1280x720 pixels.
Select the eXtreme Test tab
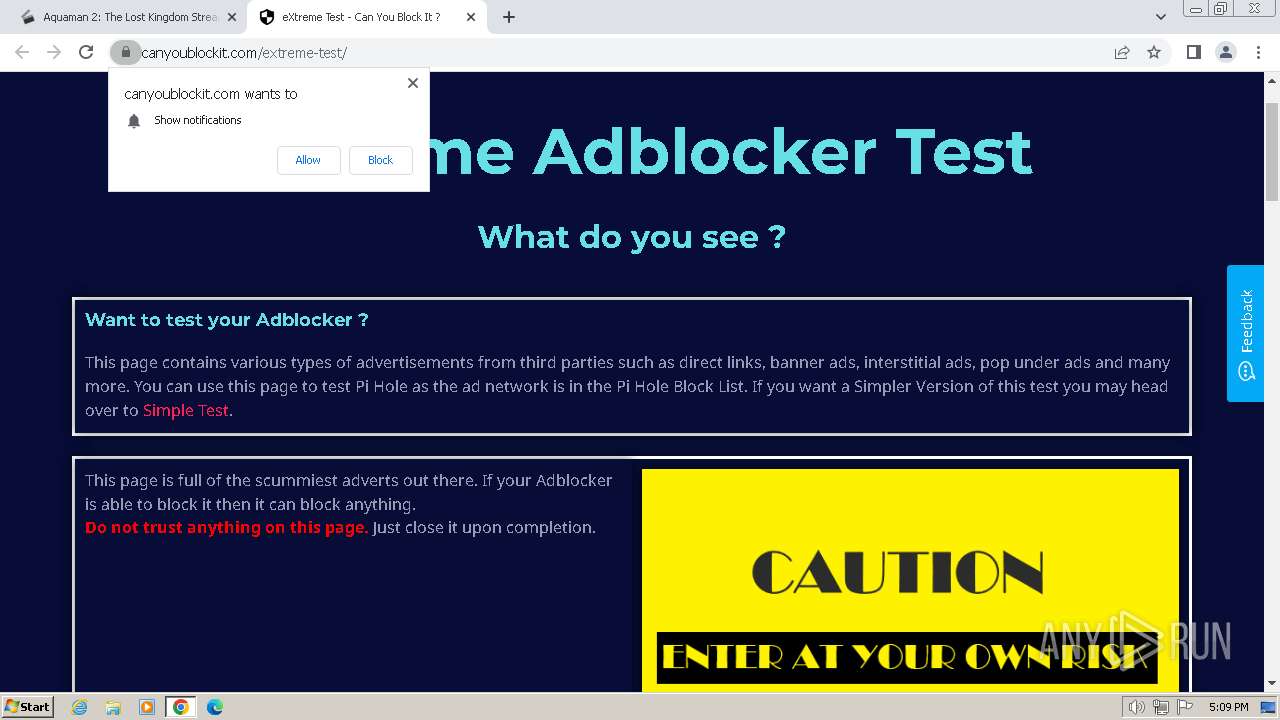pyautogui.click(x=366, y=17)
